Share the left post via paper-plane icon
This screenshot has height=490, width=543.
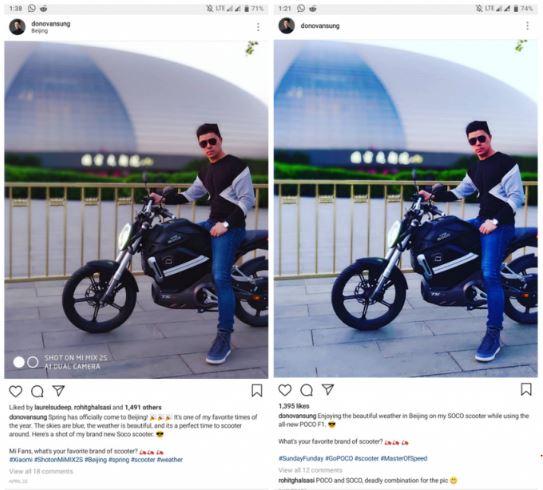tap(59, 391)
